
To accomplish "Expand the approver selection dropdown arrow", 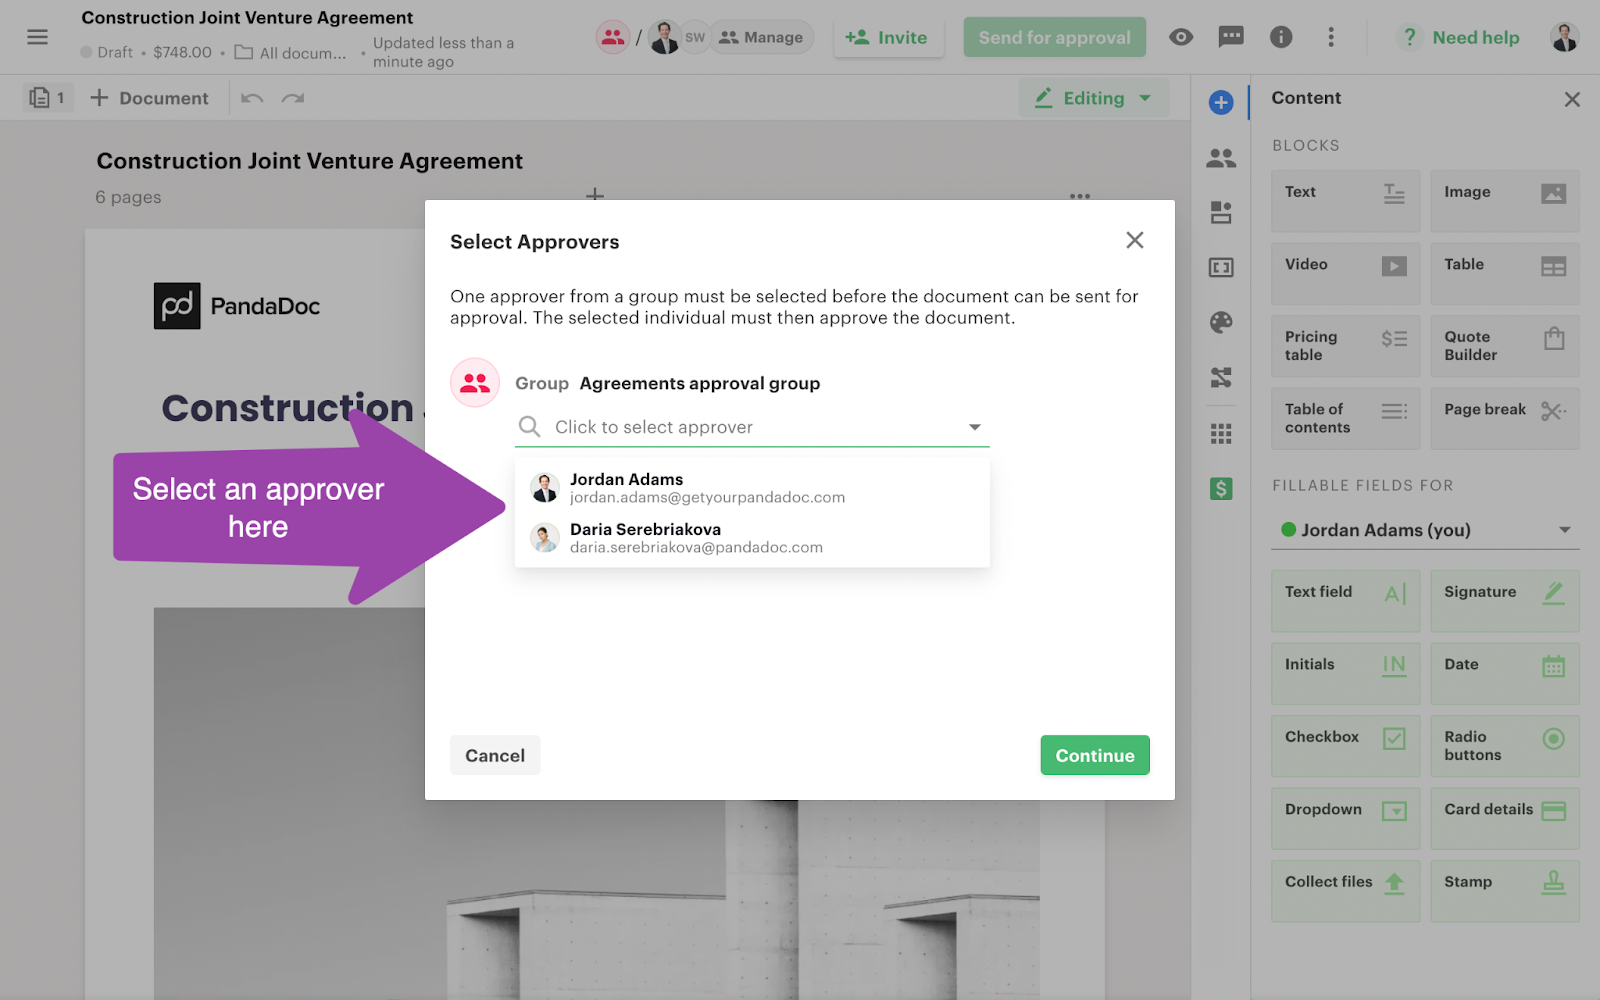I will 974,427.
